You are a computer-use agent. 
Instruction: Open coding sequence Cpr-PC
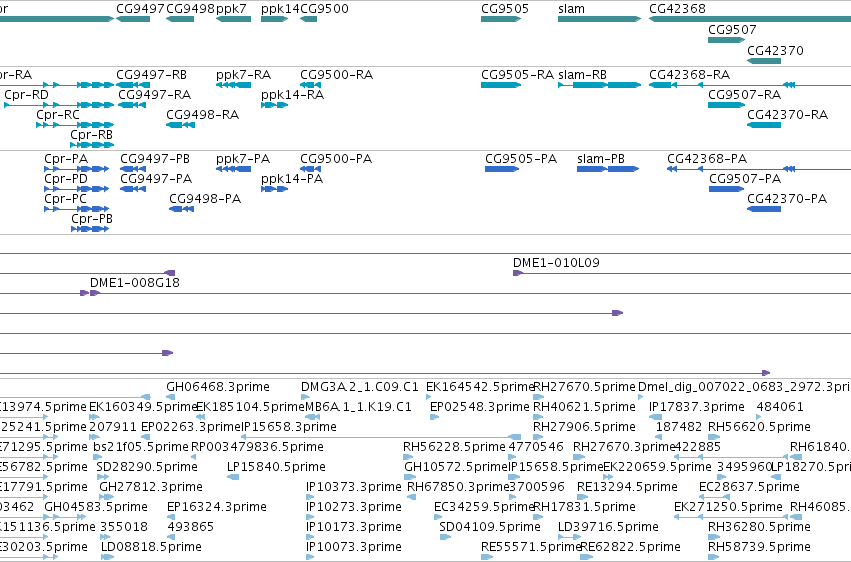pos(65,199)
